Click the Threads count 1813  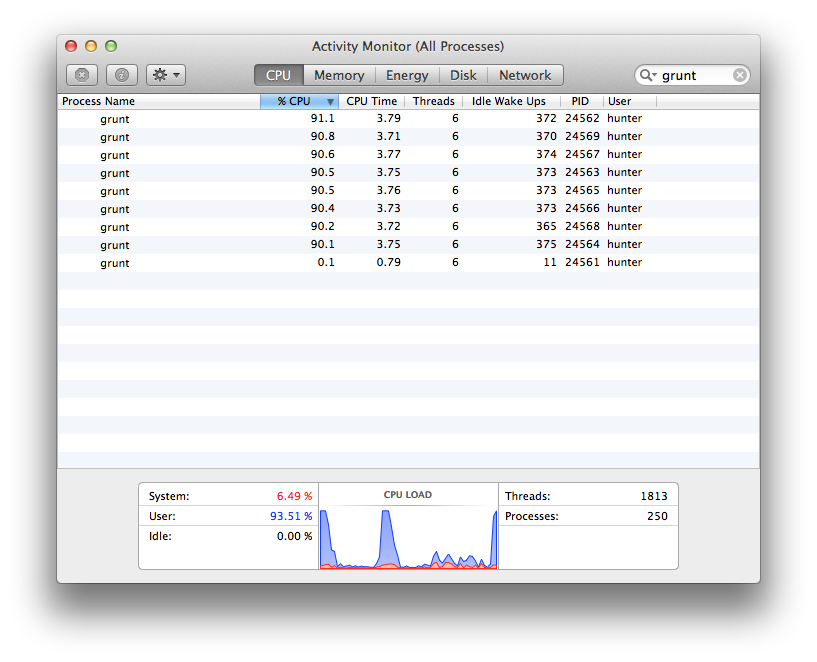(x=654, y=496)
